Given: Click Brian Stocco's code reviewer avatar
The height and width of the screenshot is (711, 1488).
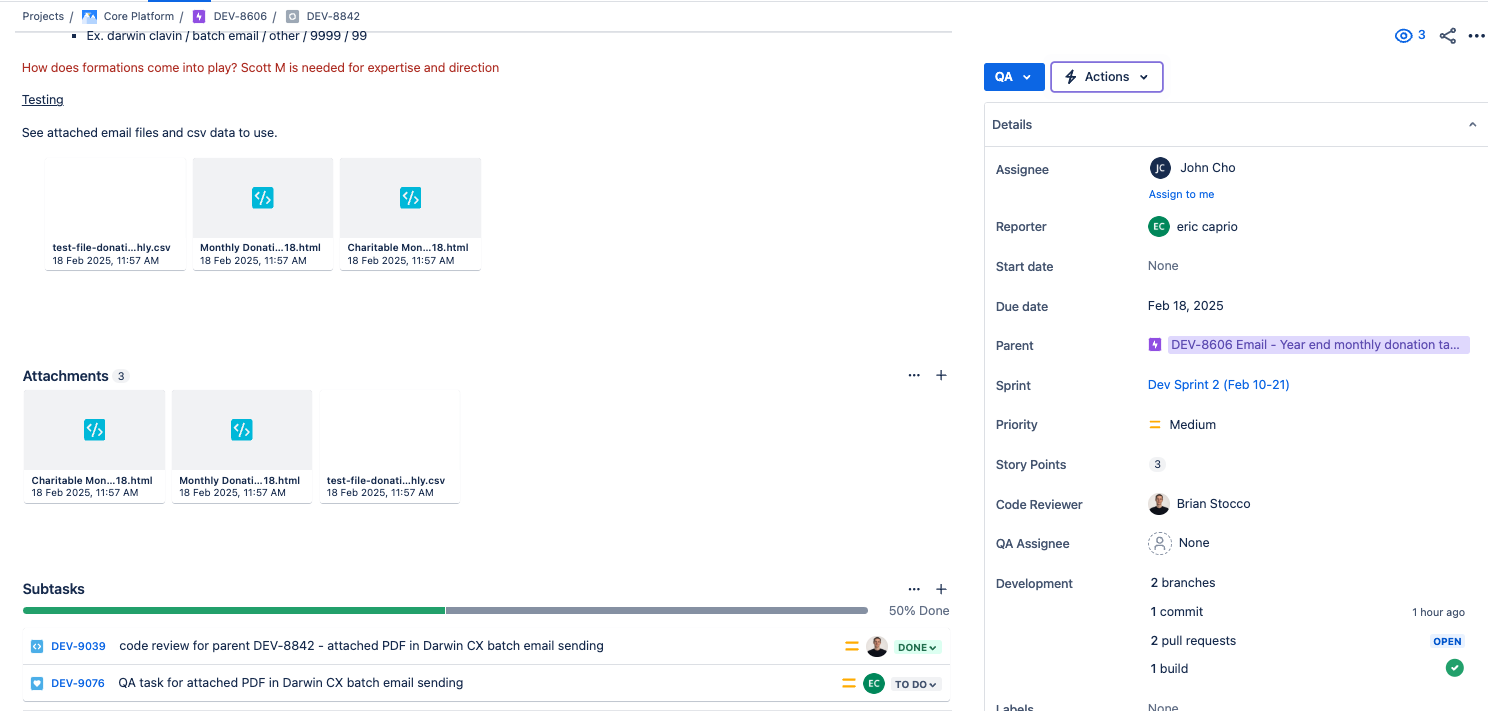Looking at the screenshot, I should (1159, 504).
